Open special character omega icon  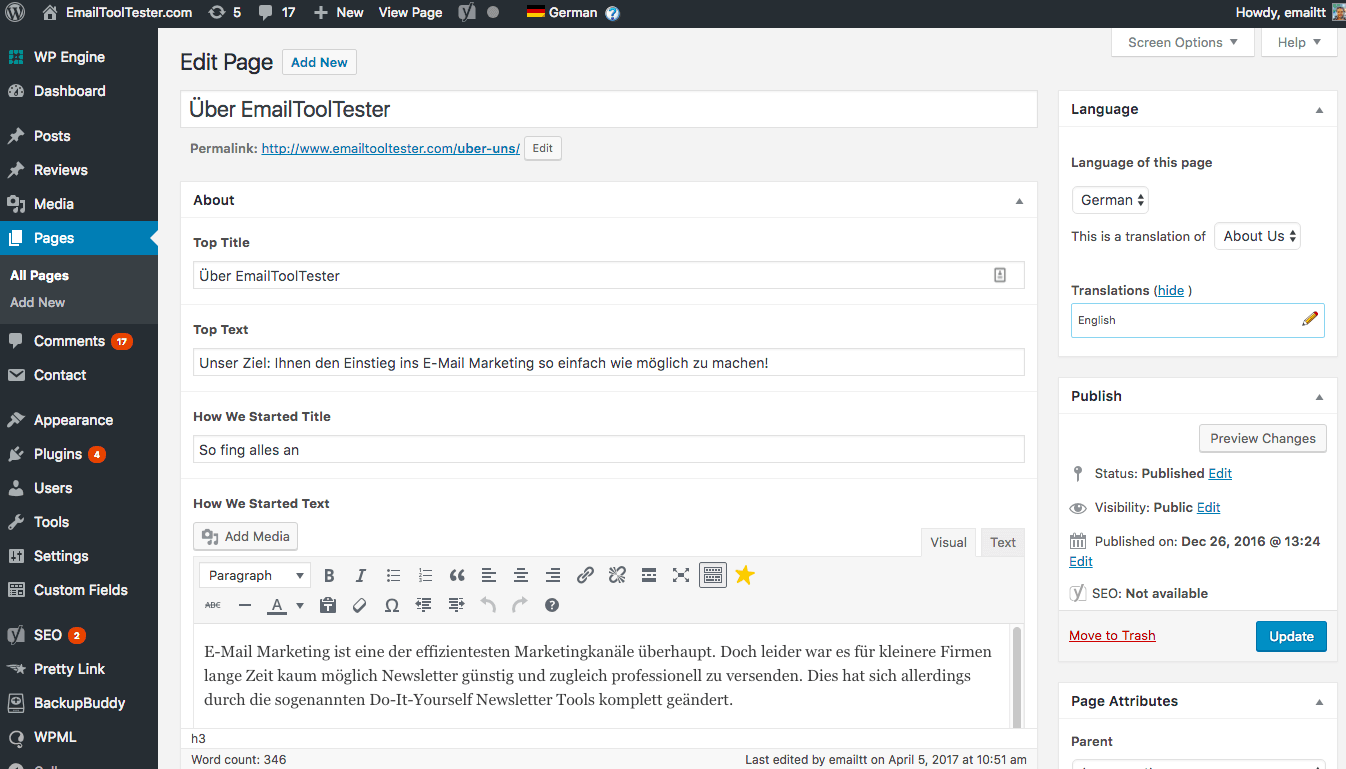click(x=392, y=605)
